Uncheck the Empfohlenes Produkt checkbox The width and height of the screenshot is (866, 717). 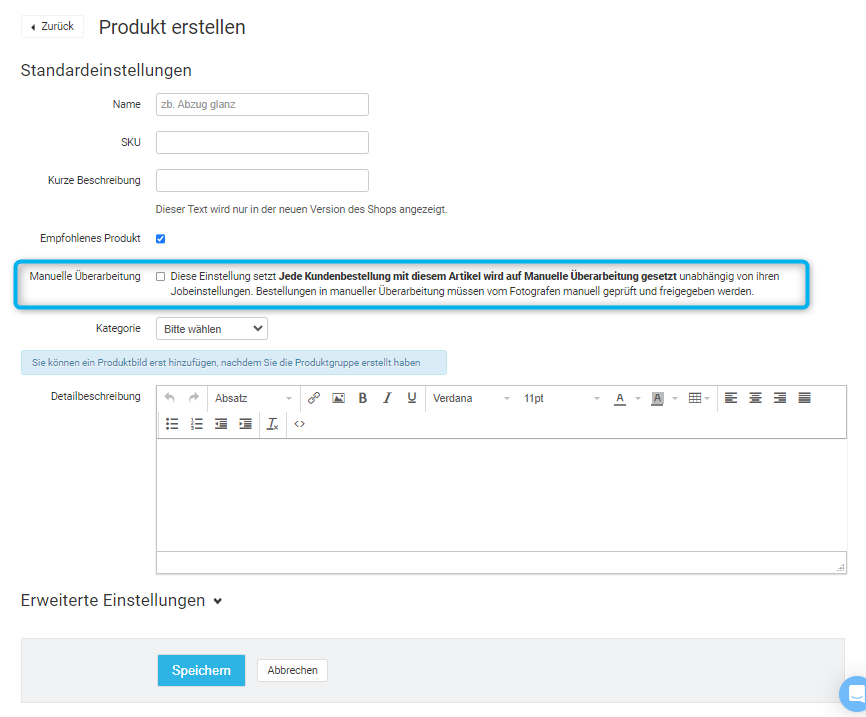click(x=161, y=239)
